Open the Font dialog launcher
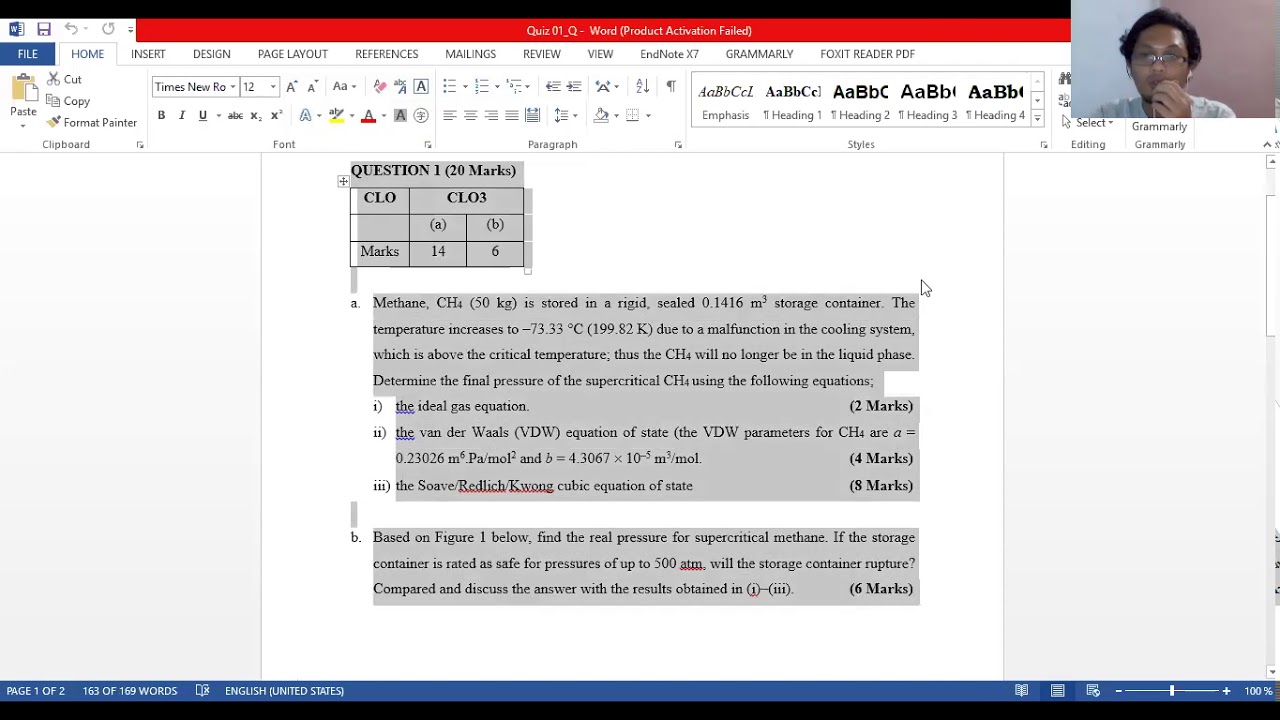The image size is (1280, 720). 428,145
